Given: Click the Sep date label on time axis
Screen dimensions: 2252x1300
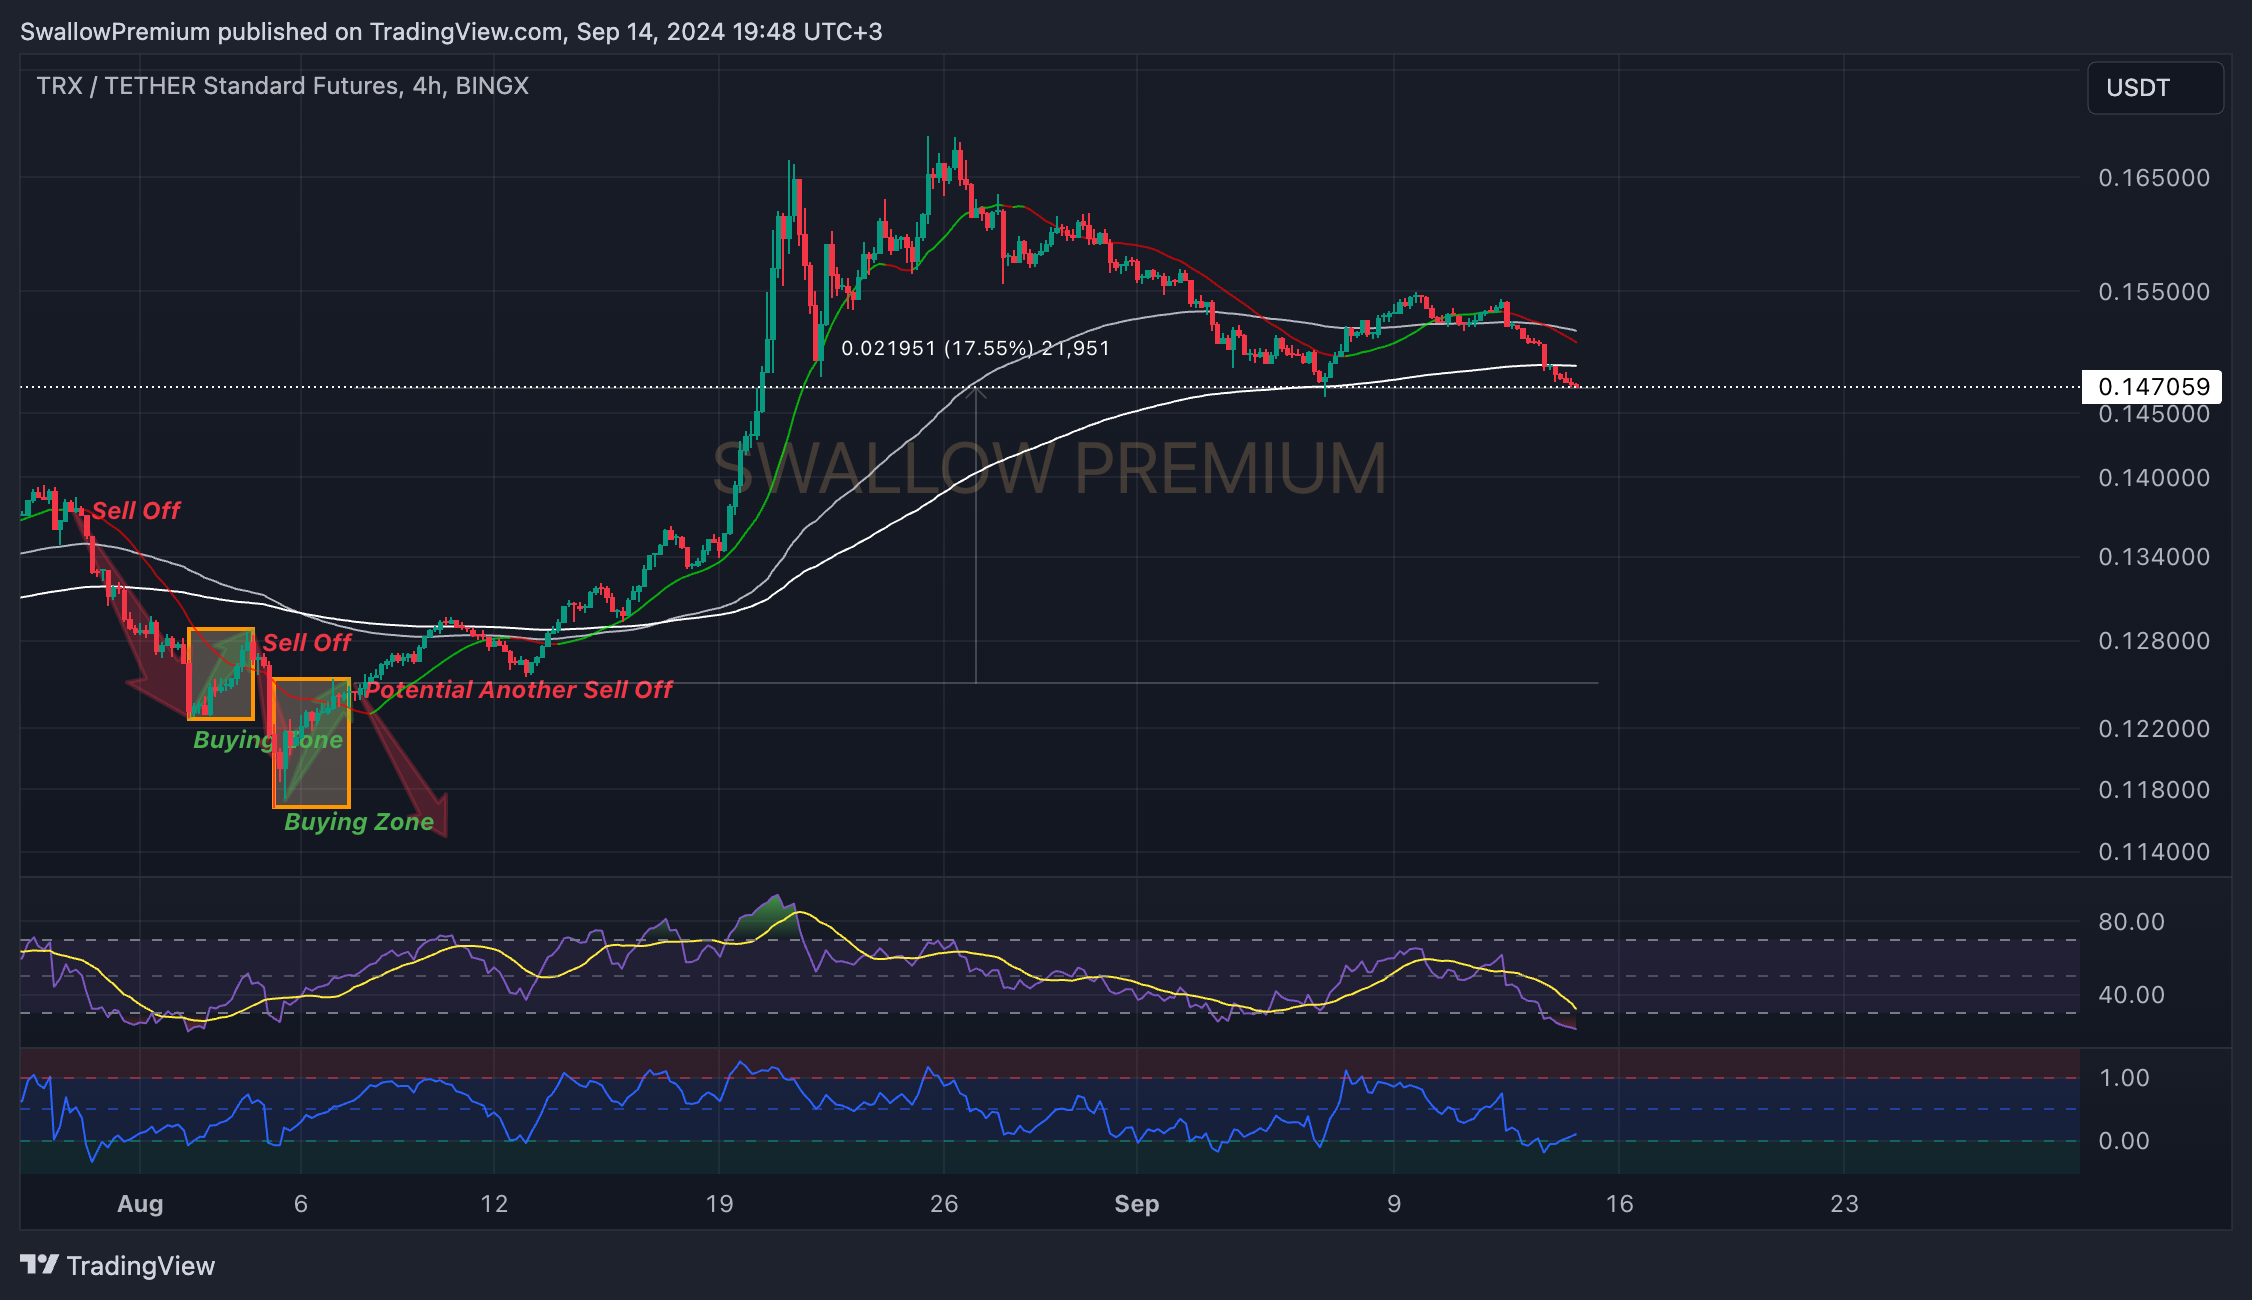Looking at the screenshot, I should tap(1137, 1204).
